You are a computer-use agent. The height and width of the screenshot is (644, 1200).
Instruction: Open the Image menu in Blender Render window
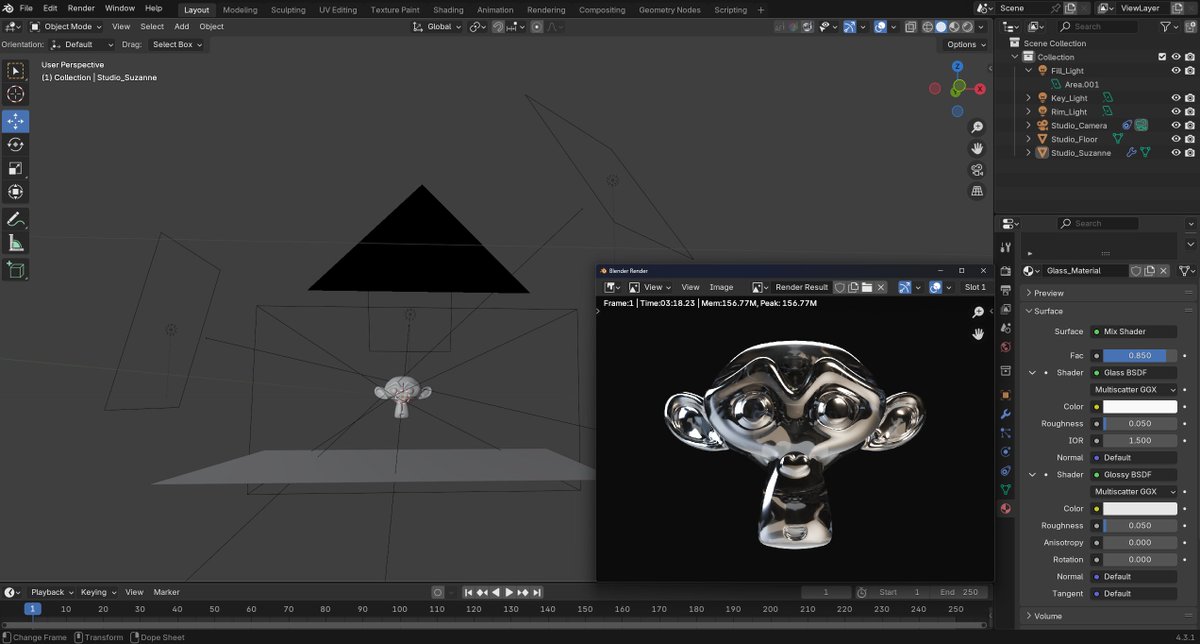(721, 287)
